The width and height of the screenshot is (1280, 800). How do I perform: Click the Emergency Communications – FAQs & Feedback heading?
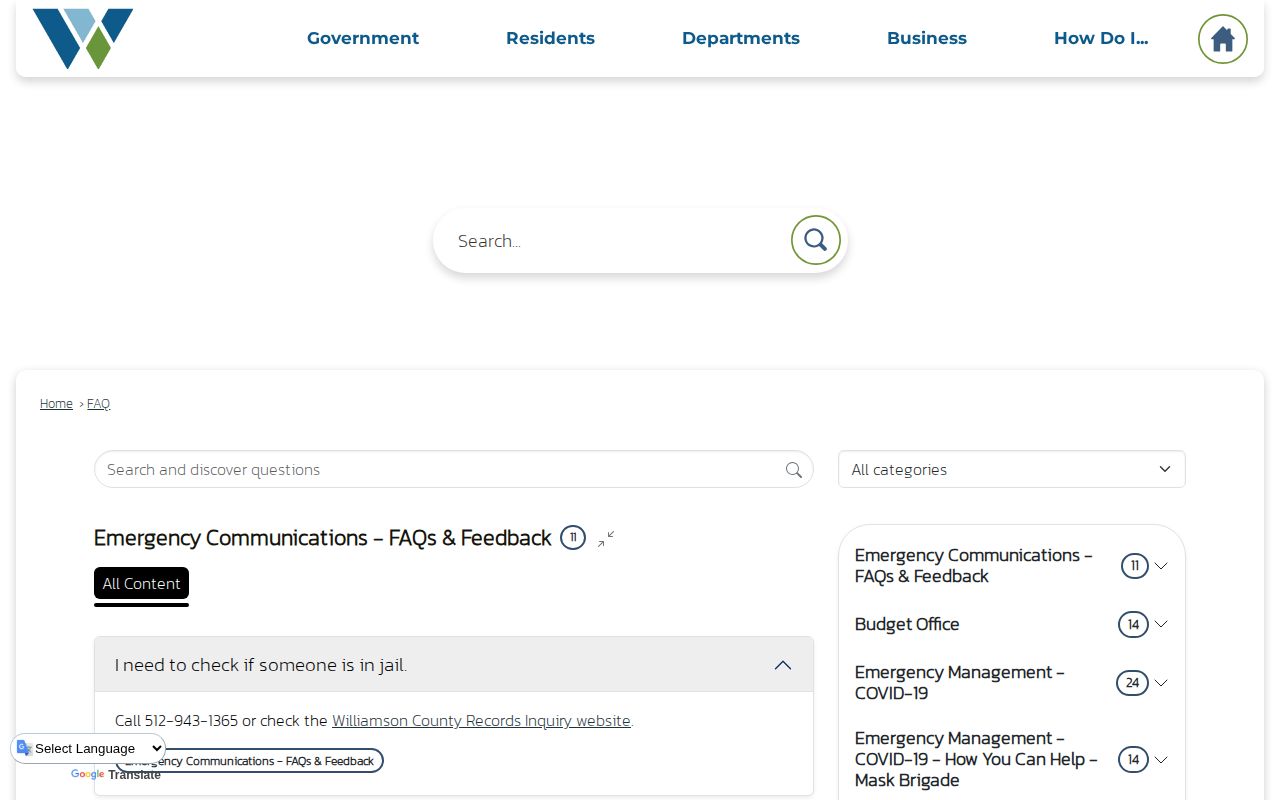coord(323,538)
